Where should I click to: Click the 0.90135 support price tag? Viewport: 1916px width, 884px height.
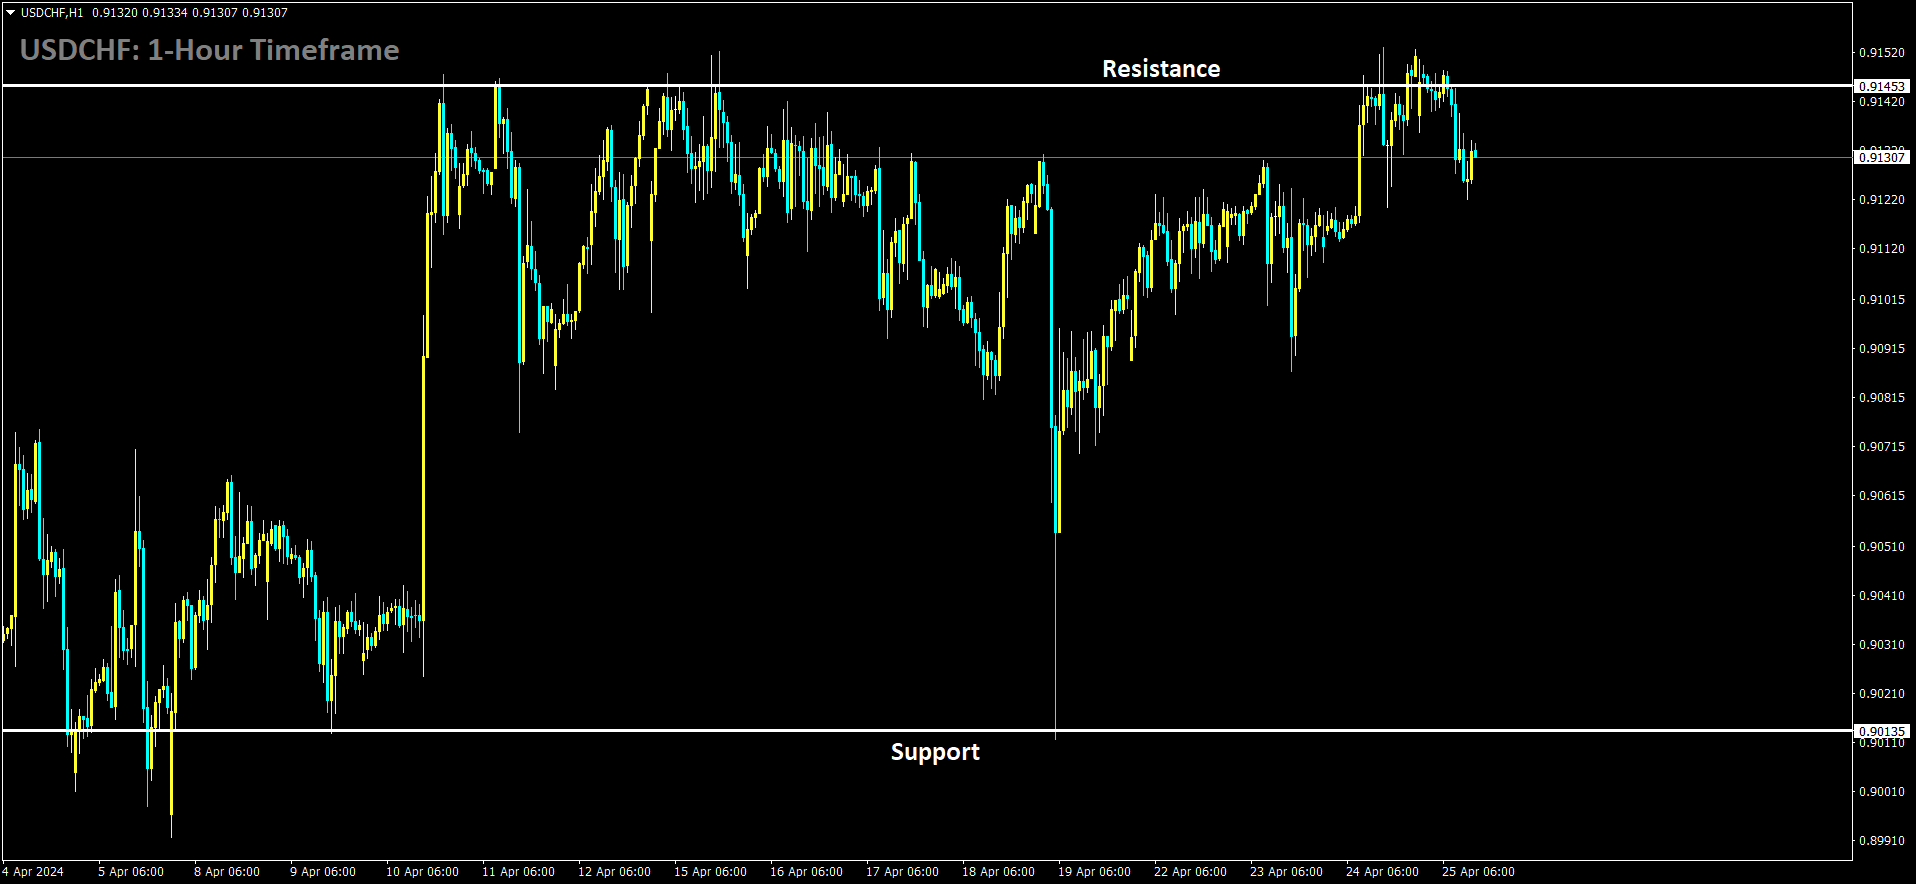pyautogui.click(x=1882, y=731)
